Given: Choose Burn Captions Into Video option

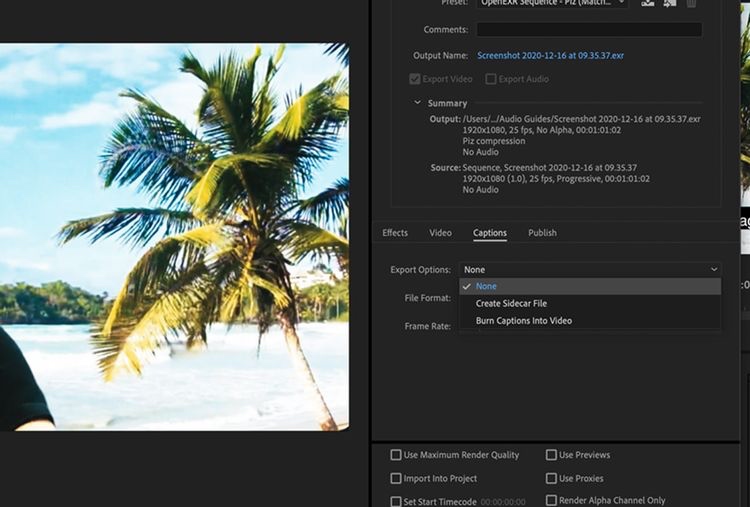Looking at the screenshot, I should click(590, 320).
